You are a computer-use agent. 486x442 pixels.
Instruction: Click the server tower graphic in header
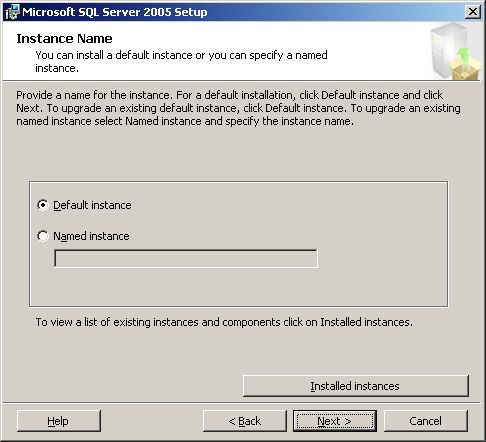point(447,48)
